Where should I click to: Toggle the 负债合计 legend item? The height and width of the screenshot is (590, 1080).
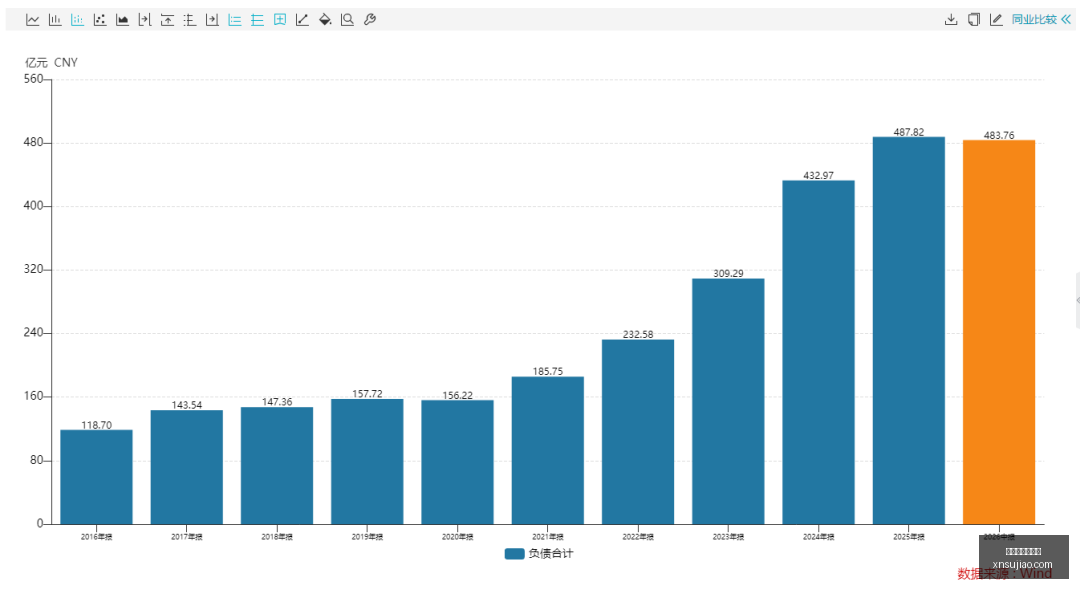tap(539, 554)
